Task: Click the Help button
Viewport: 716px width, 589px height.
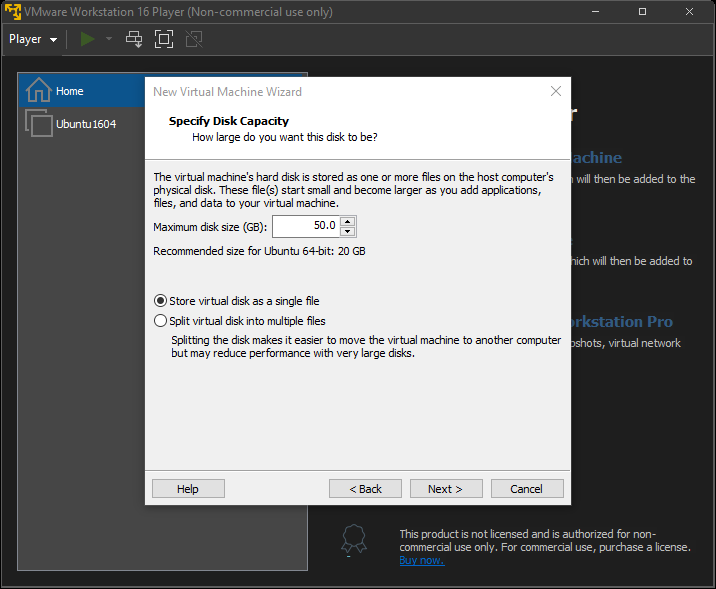Action: [x=188, y=489]
